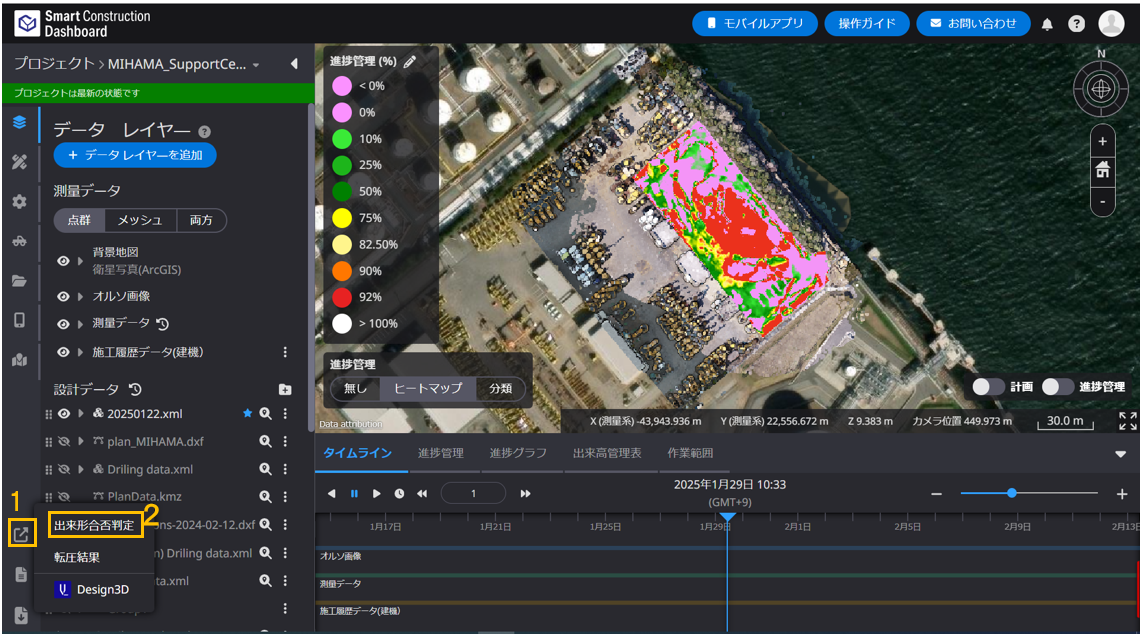
Task: Open 設計データ history icon
Action: [x=135, y=389]
